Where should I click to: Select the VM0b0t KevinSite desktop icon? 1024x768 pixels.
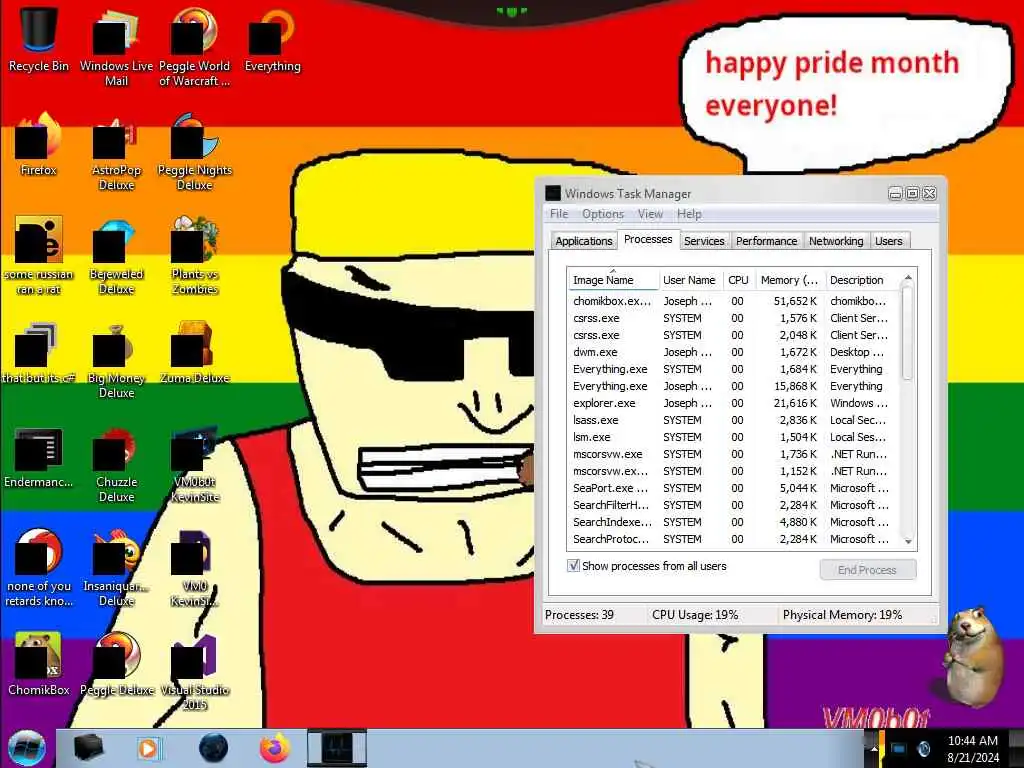(195, 464)
